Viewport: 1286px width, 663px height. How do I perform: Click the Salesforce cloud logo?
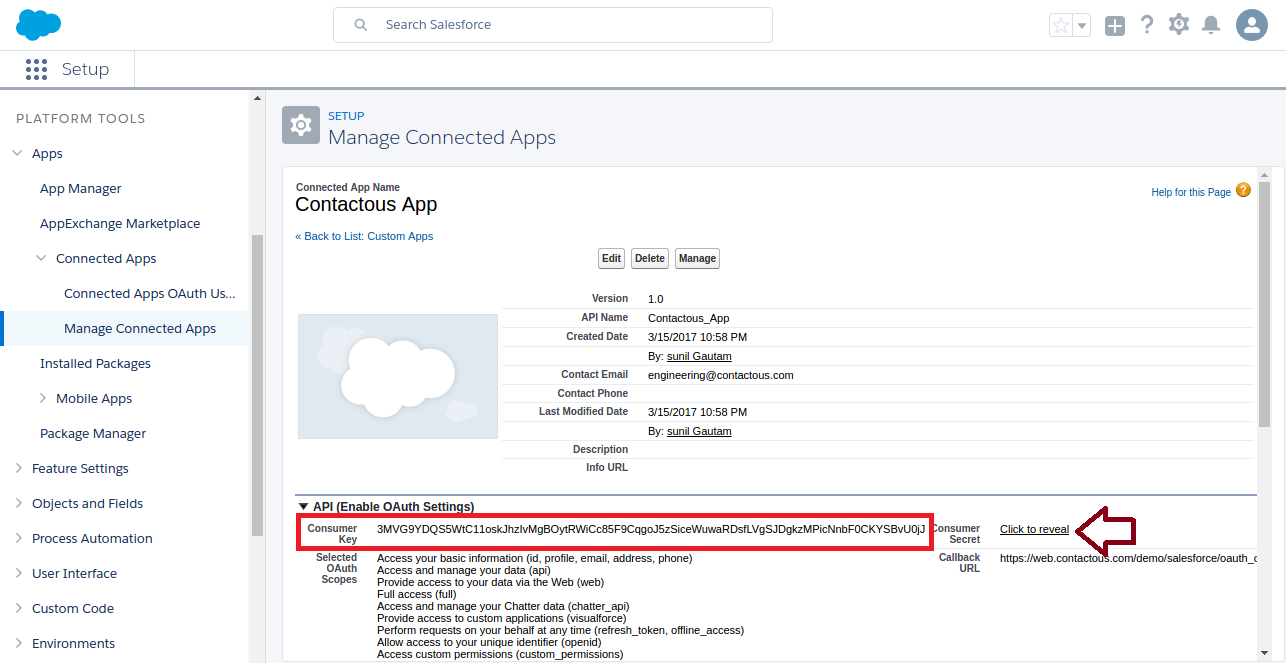click(39, 24)
